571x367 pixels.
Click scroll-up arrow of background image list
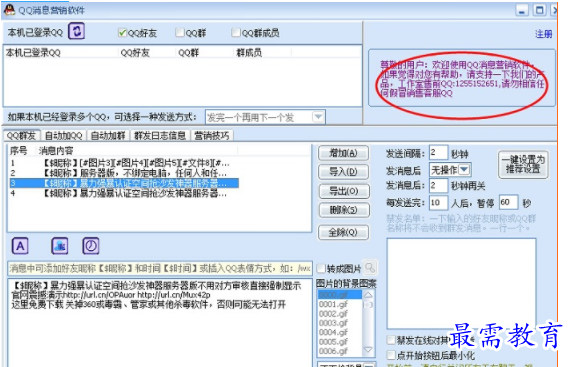coord(368,295)
